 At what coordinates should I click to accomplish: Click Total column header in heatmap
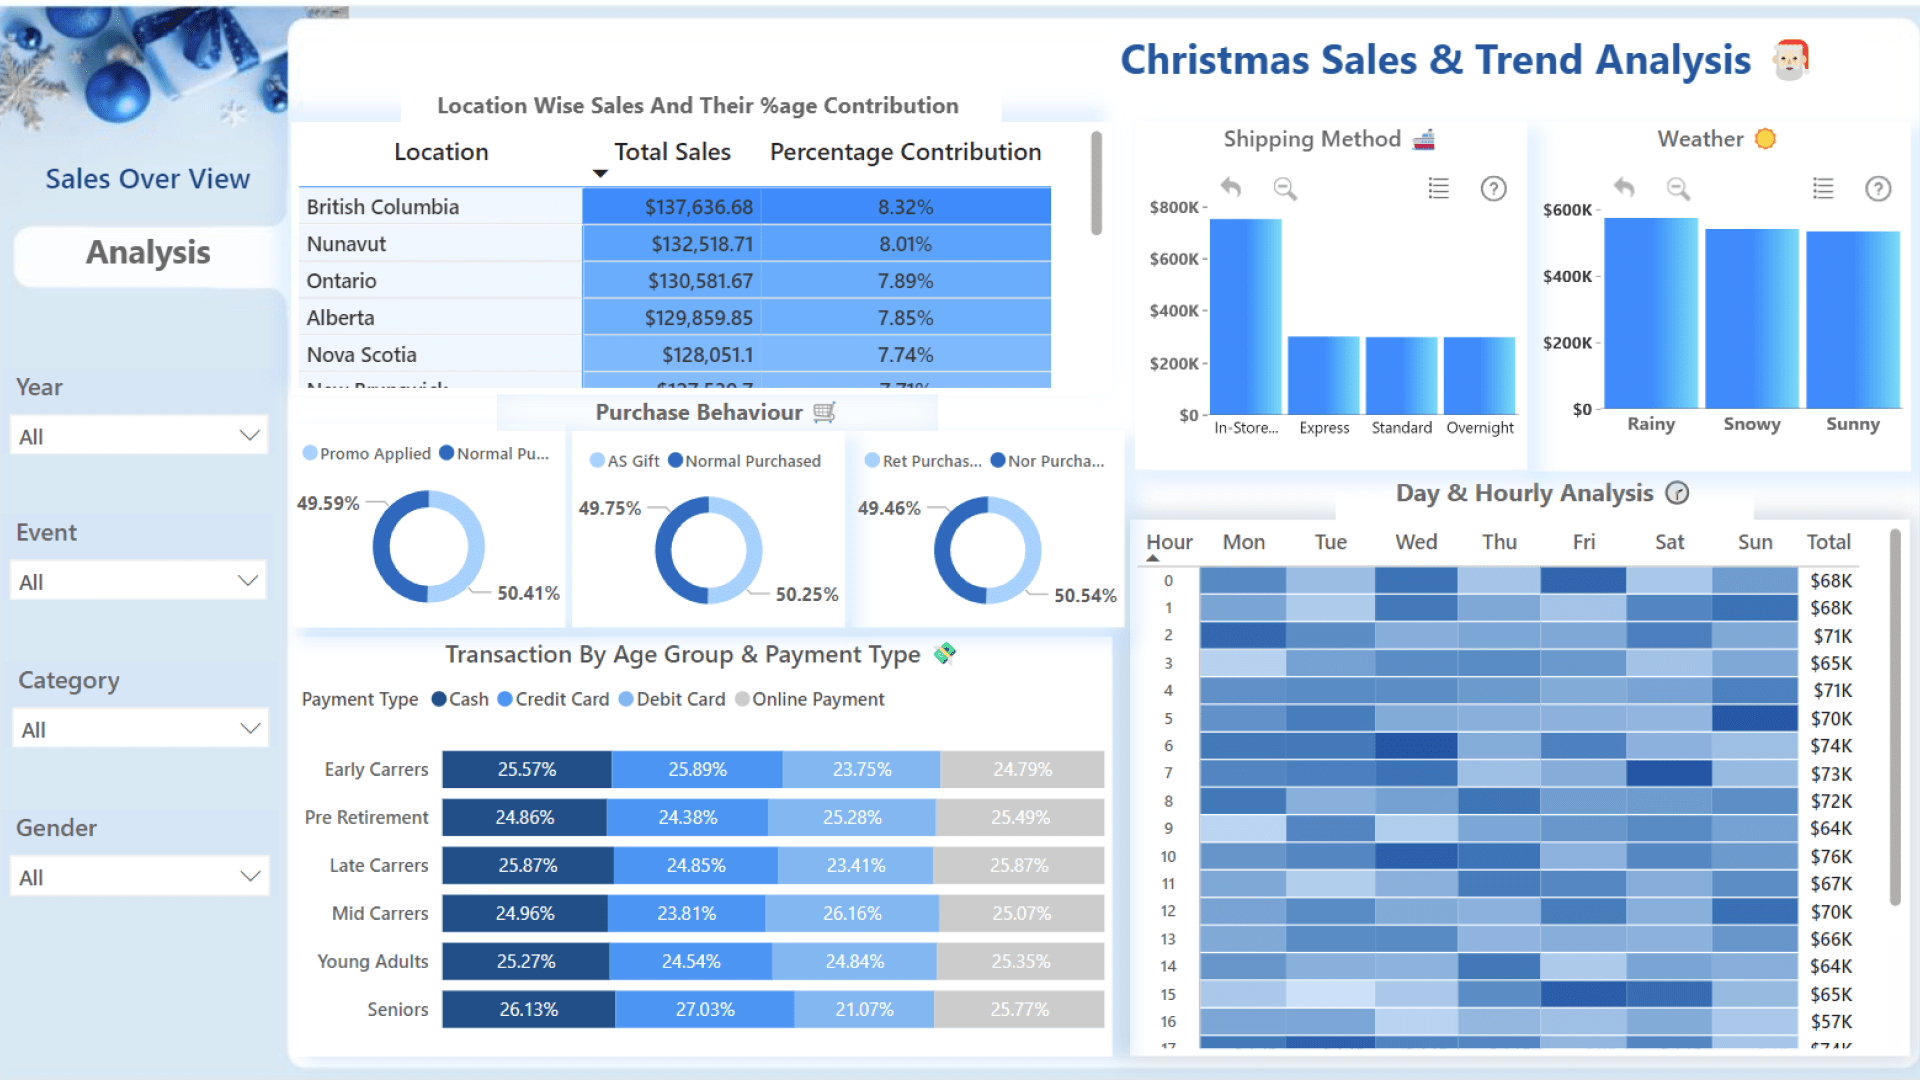tap(1828, 542)
